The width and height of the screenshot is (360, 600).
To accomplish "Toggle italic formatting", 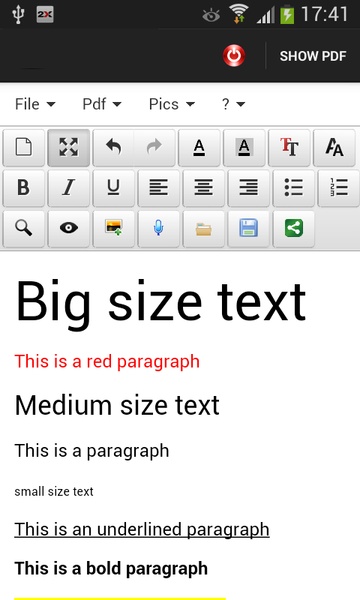I will (68, 188).
